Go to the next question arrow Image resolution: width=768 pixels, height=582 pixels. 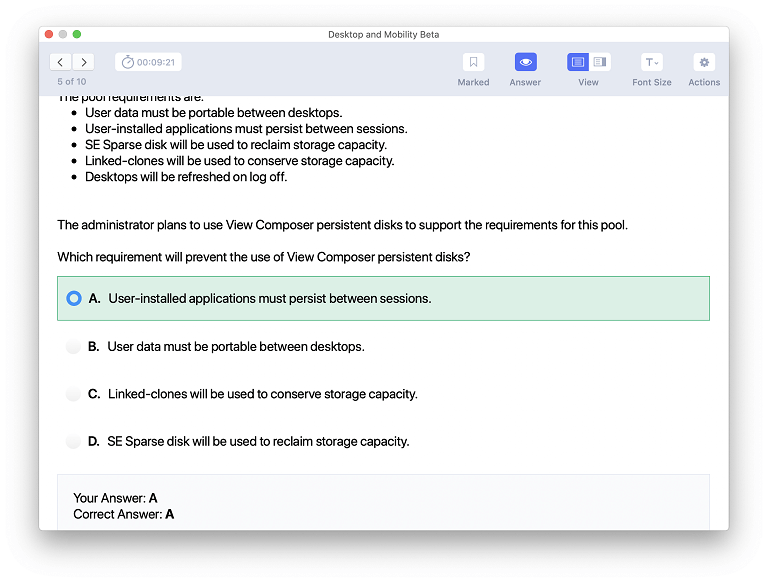pyautogui.click(x=83, y=62)
